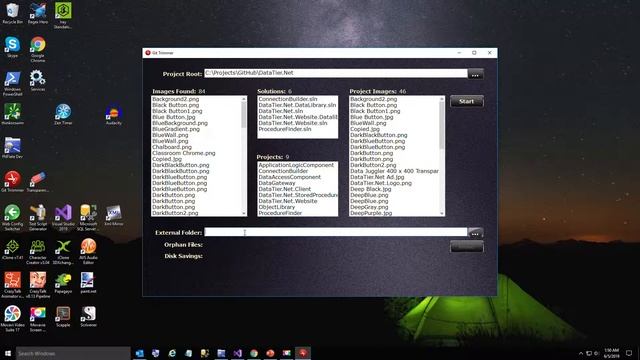
Task: Select Background2.png in Images Found list
Action: pyautogui.click(x=176, y=99)
